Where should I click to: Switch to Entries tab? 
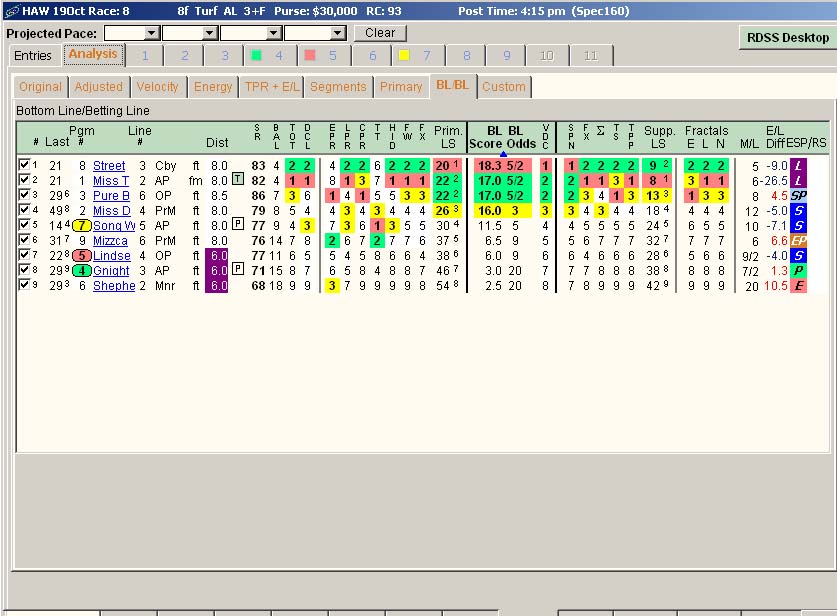tap(33, 56)
